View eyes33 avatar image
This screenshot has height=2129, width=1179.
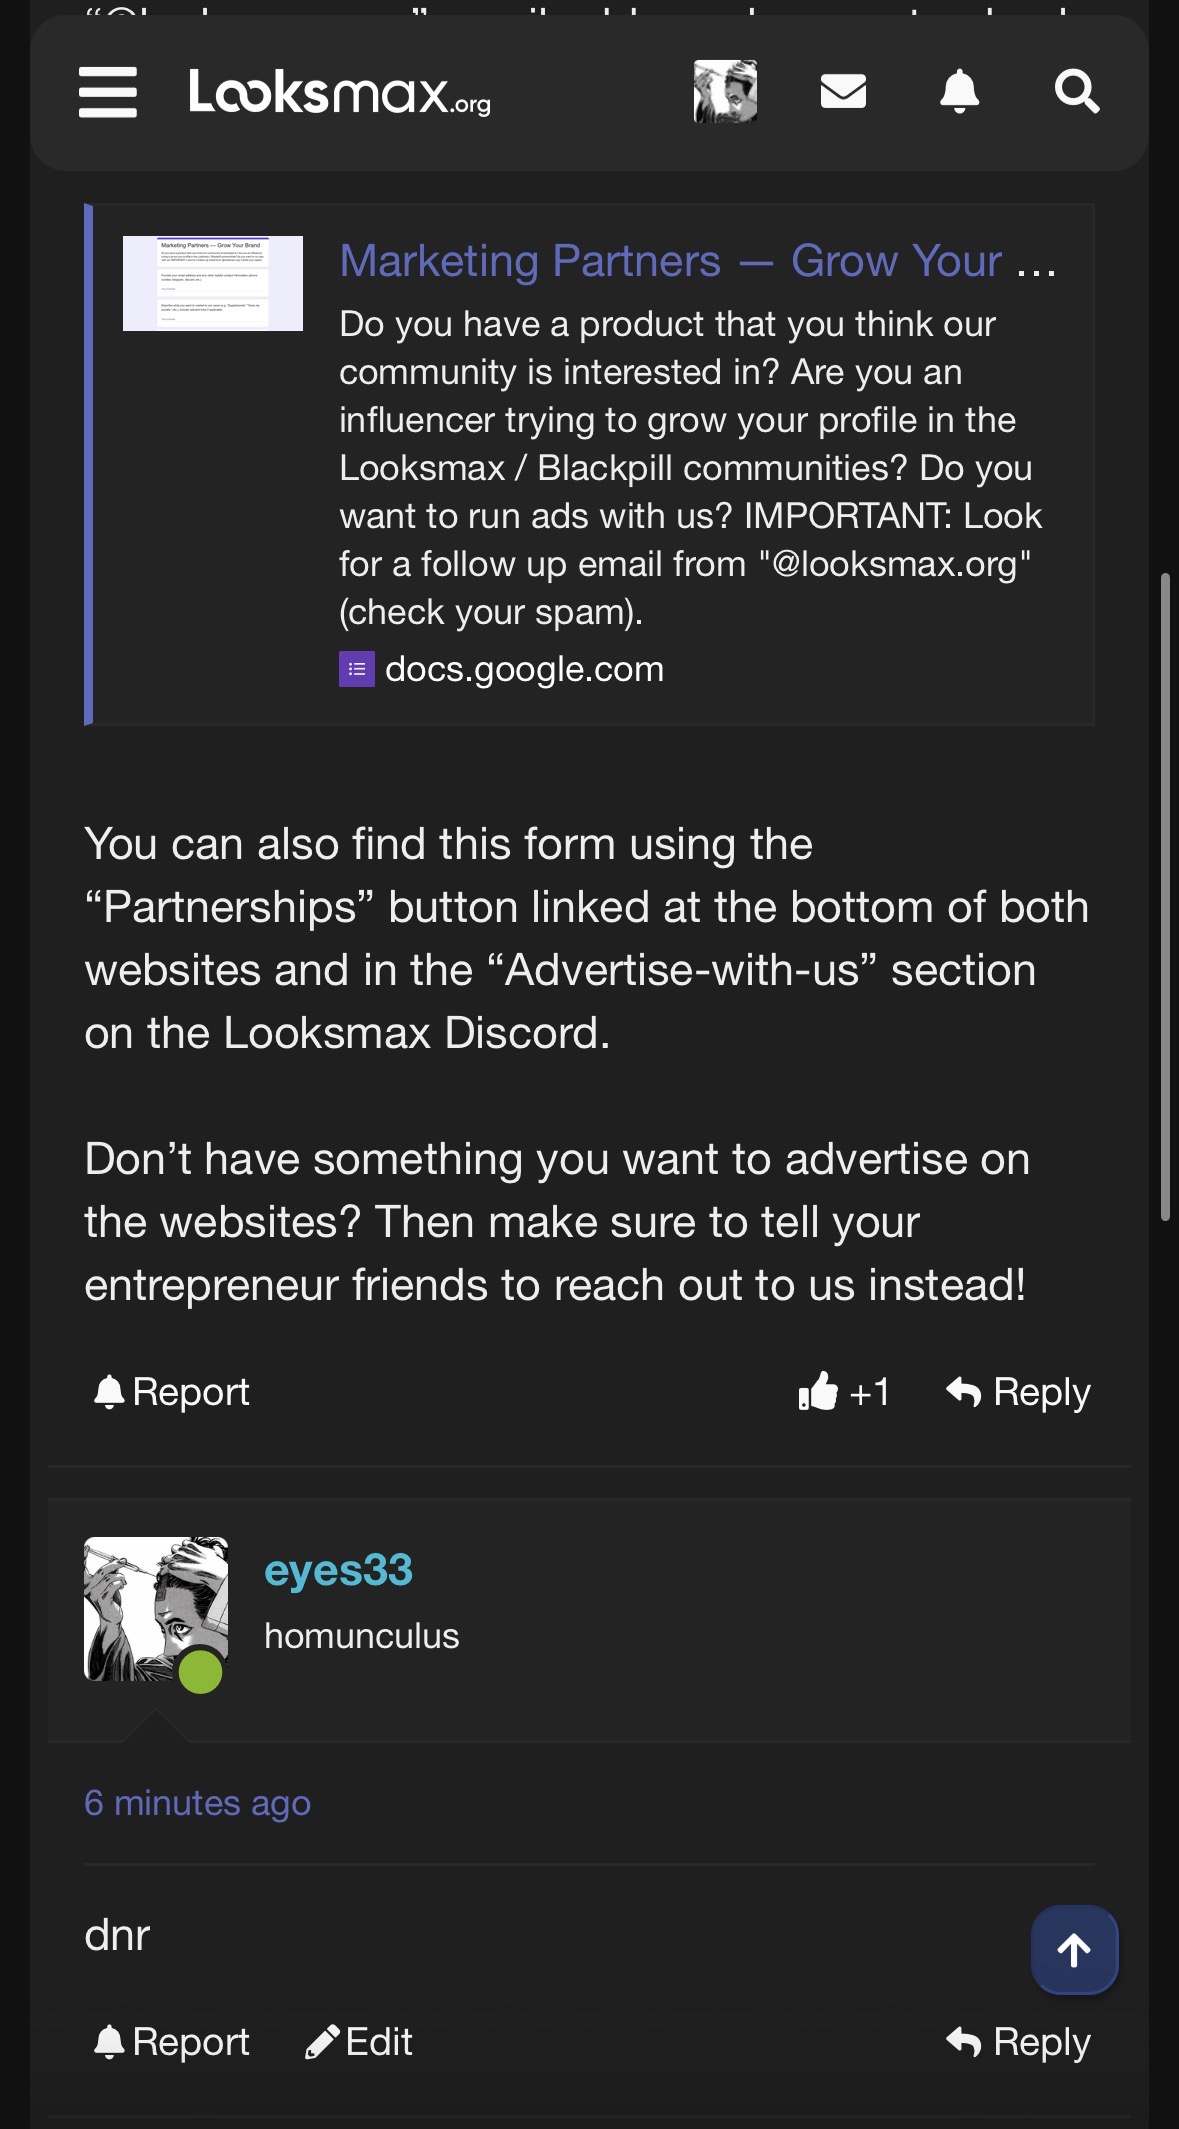point(156,1609)
